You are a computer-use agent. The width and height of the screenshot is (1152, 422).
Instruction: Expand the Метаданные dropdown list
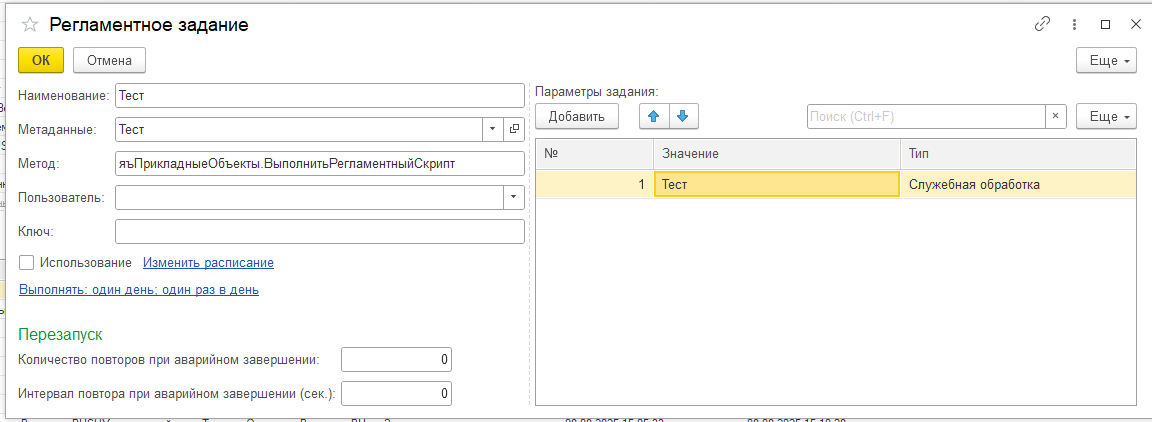[x=493, y=129]
